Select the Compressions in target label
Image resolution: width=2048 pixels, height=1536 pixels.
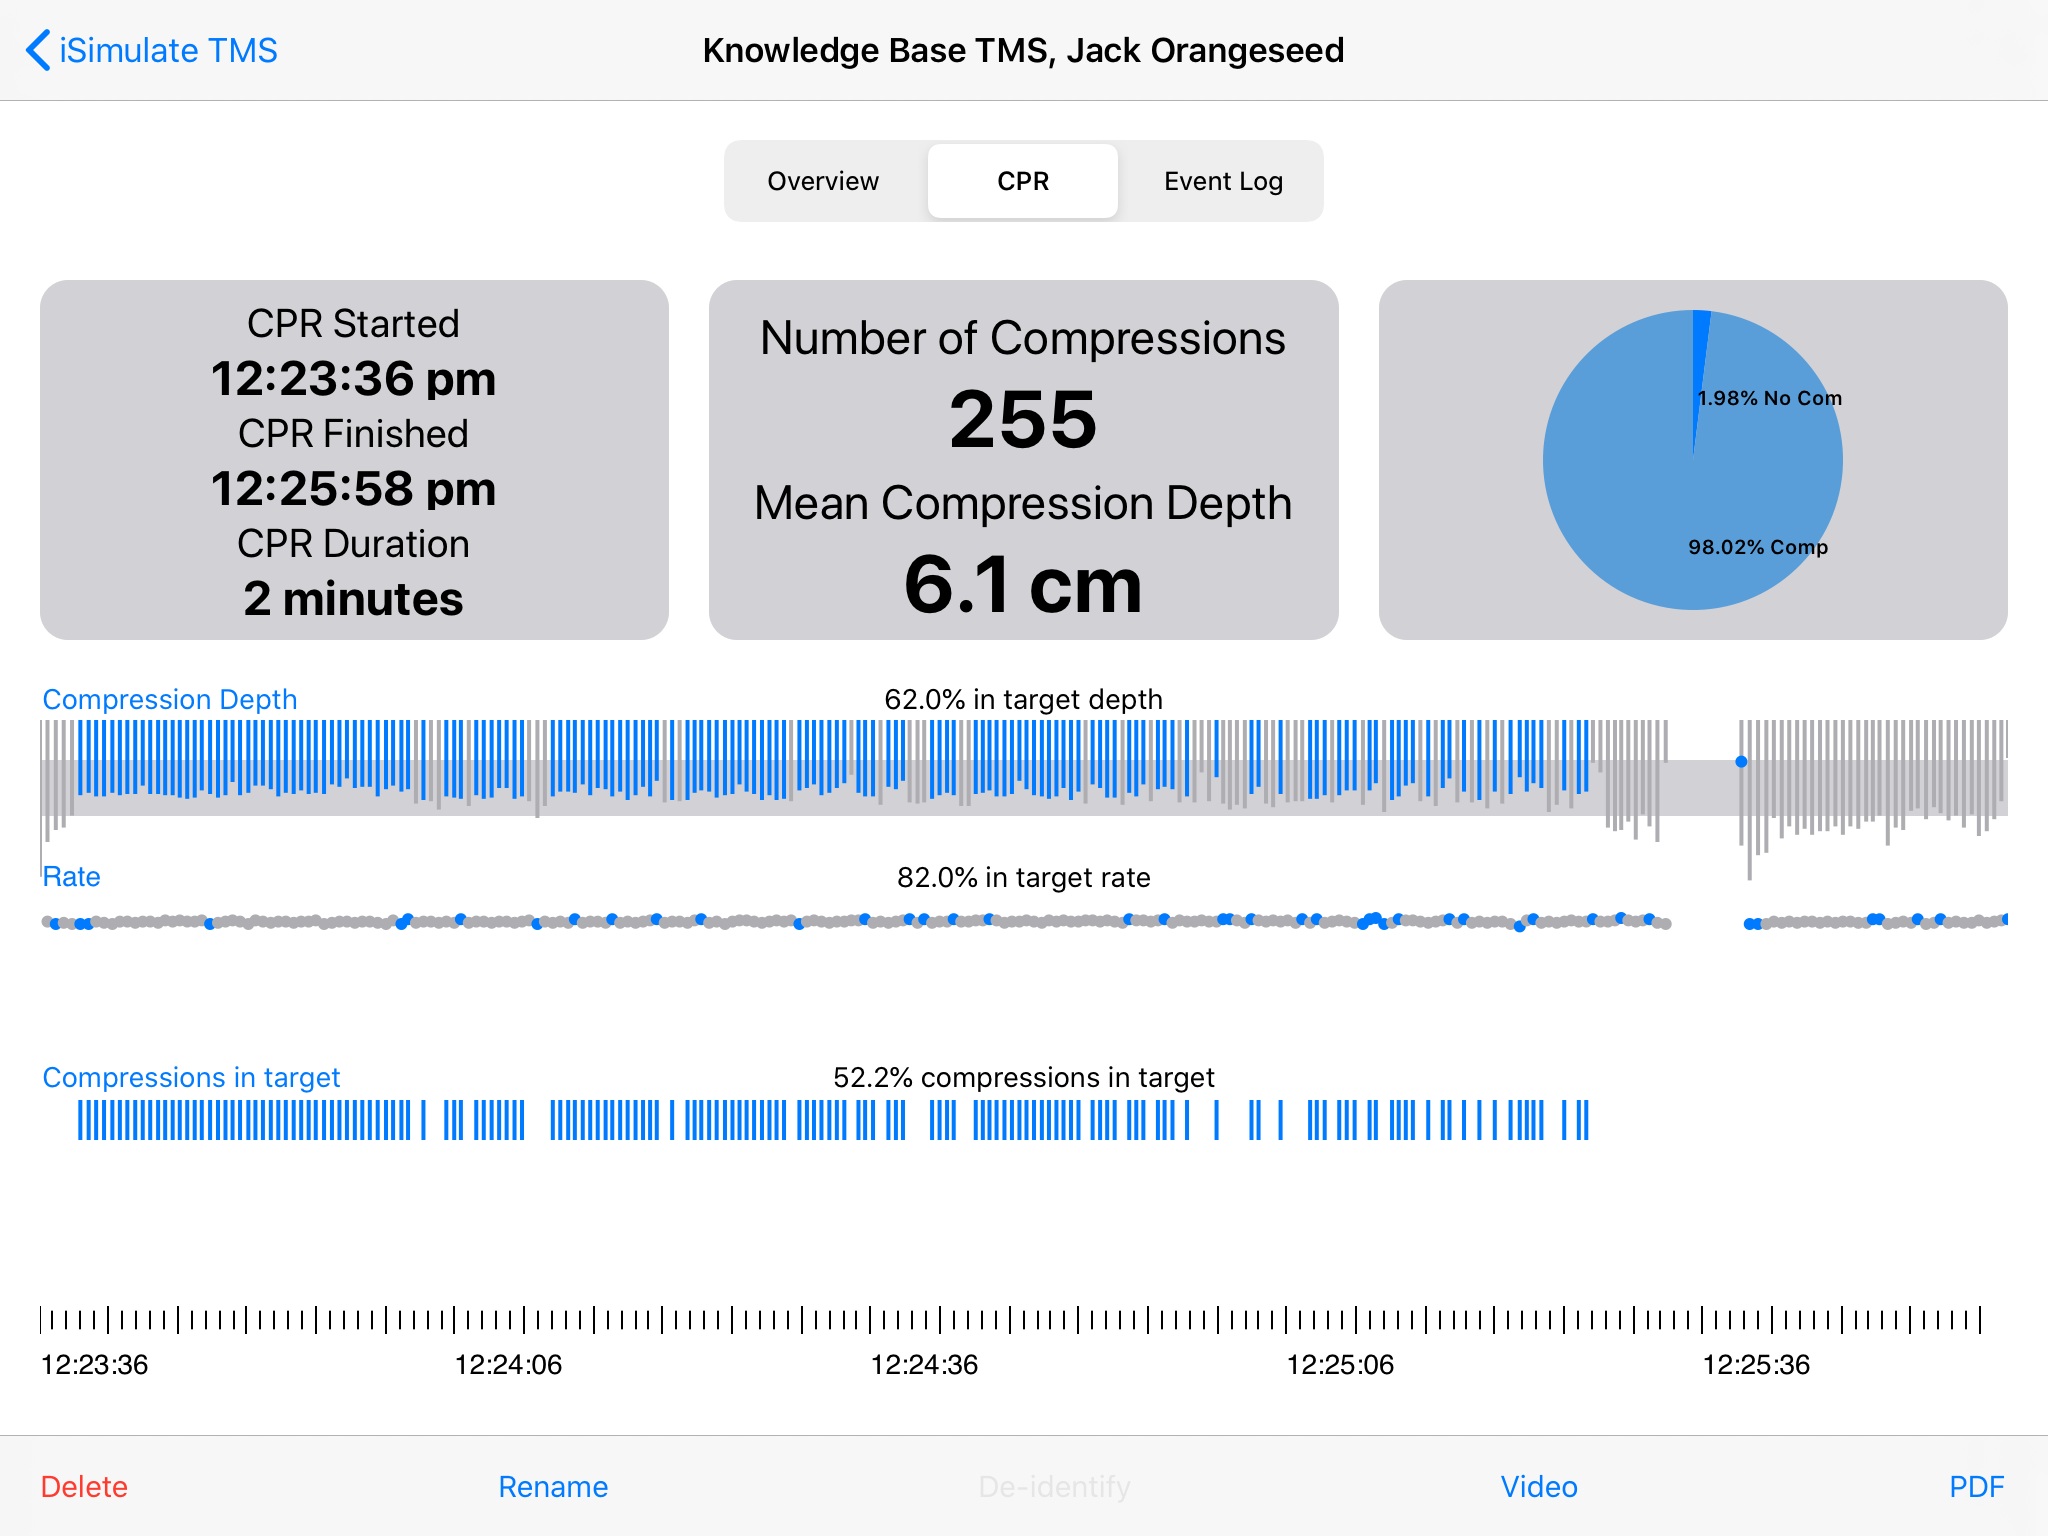[191, 1077]
